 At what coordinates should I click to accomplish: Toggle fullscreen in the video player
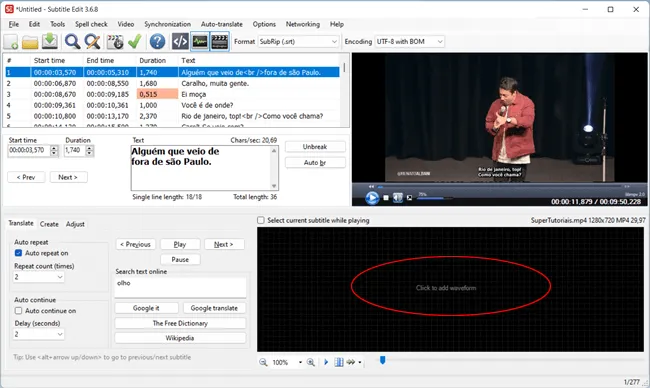point(410,198)
